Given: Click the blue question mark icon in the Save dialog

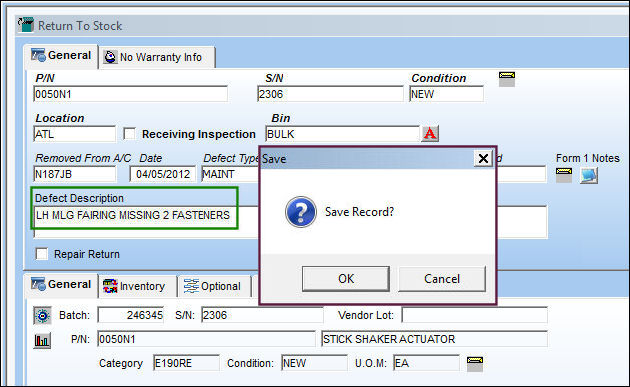Looking at the screenshot, I should [x=301, y=212].
